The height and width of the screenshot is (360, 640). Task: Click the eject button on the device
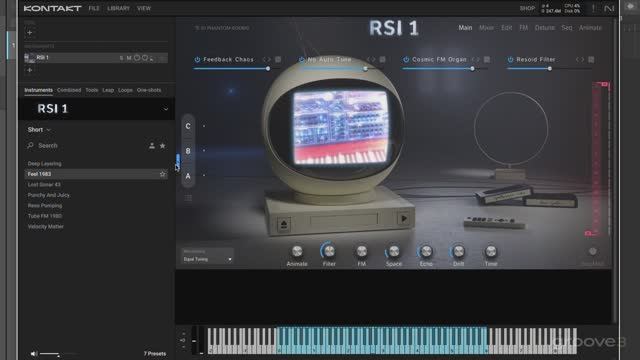[284, 224]
